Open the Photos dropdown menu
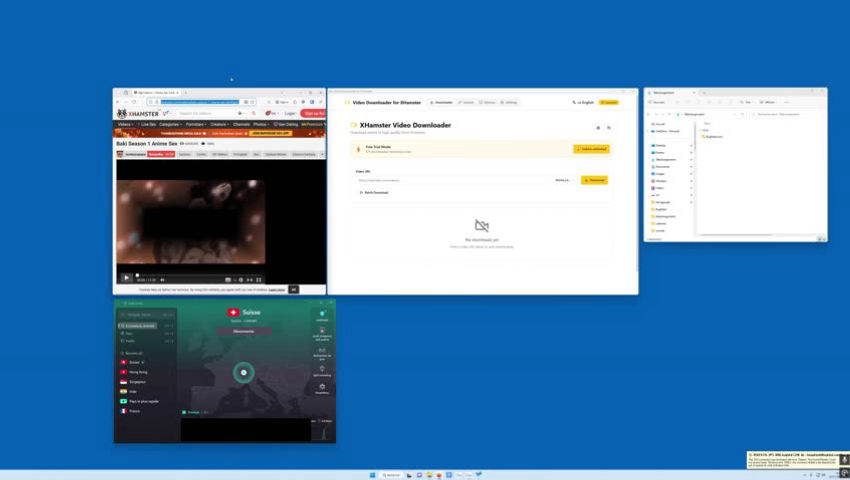The image size is (850, 480). tap(261, 124)
